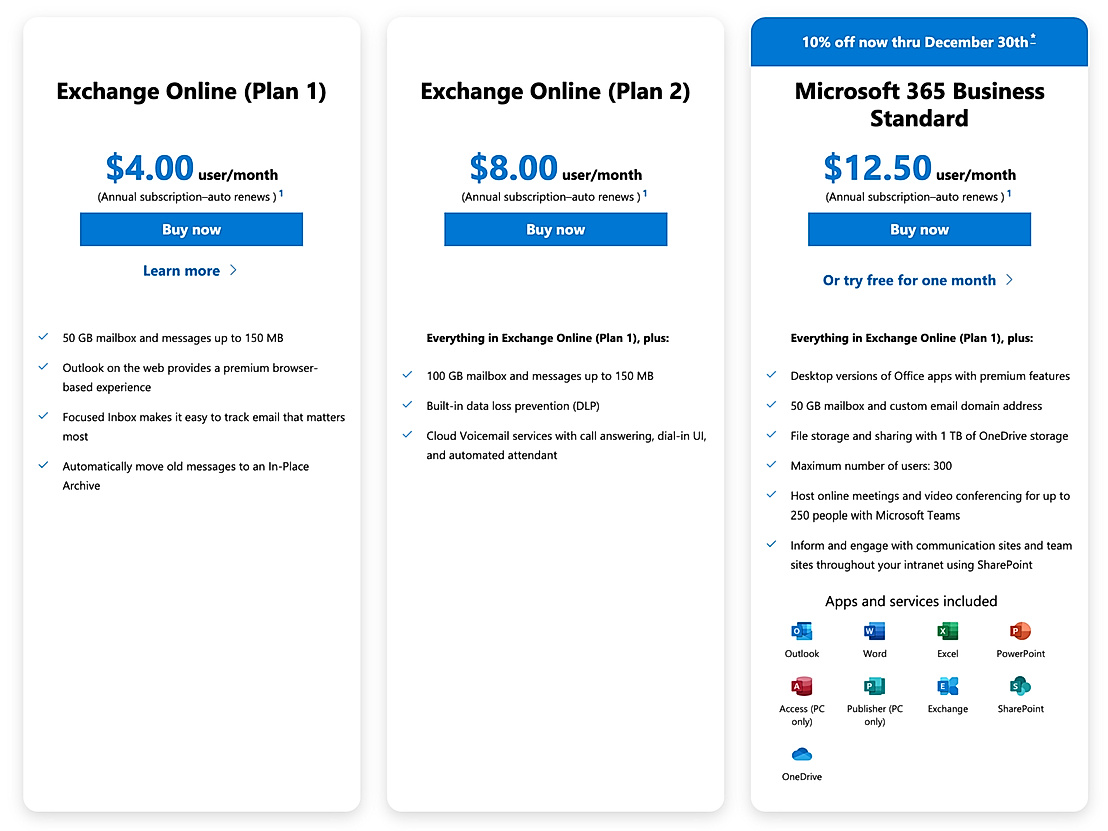This screenshot has height=831, width=1108.
Task: Open footnote 1 under the $4.00 price
Action: coord(281,192)
